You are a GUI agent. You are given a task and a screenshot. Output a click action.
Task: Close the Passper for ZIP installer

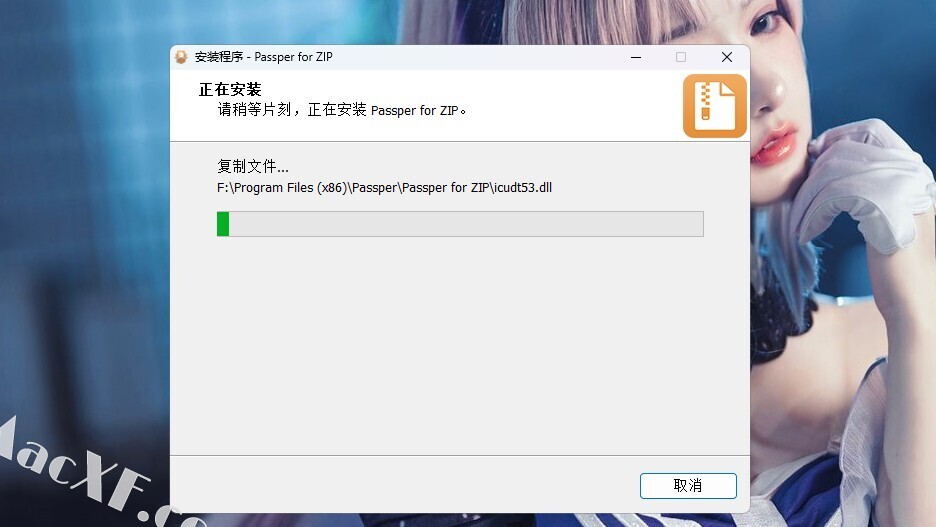tap(726, 57)
